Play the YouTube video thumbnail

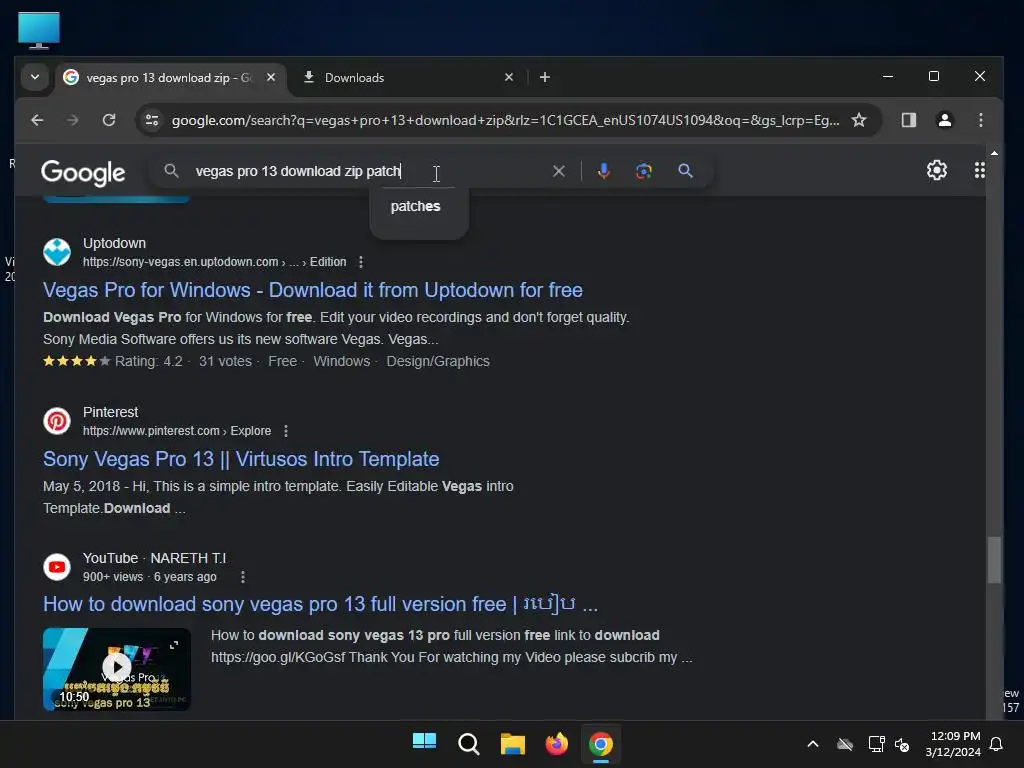[x=117, y=667]
